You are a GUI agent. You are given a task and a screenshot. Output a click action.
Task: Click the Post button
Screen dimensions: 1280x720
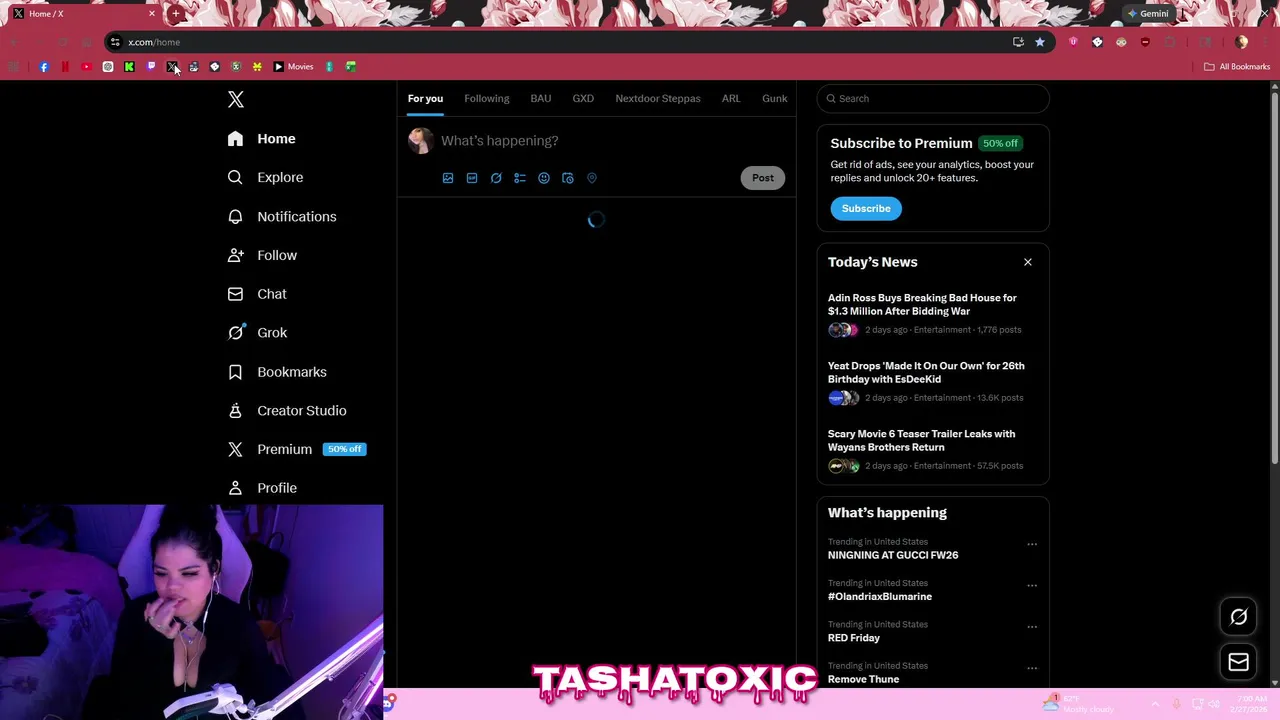point(763,178)
